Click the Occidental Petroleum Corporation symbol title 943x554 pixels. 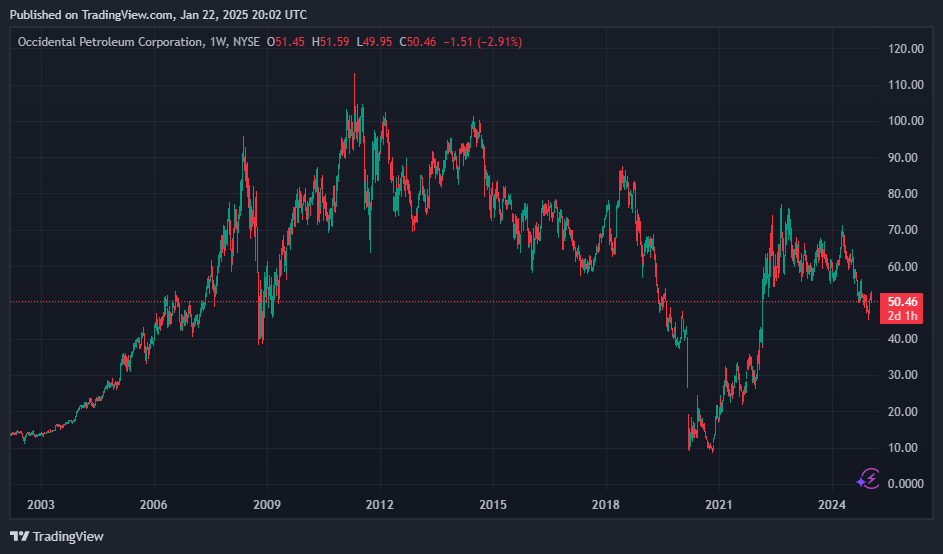tap(111, 42)
